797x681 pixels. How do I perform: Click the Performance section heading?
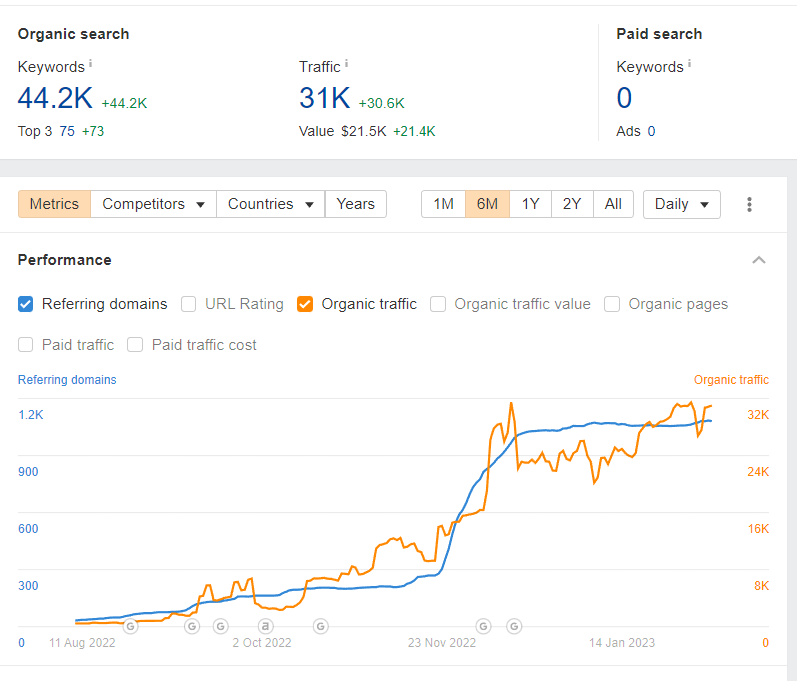click(65, 260)
